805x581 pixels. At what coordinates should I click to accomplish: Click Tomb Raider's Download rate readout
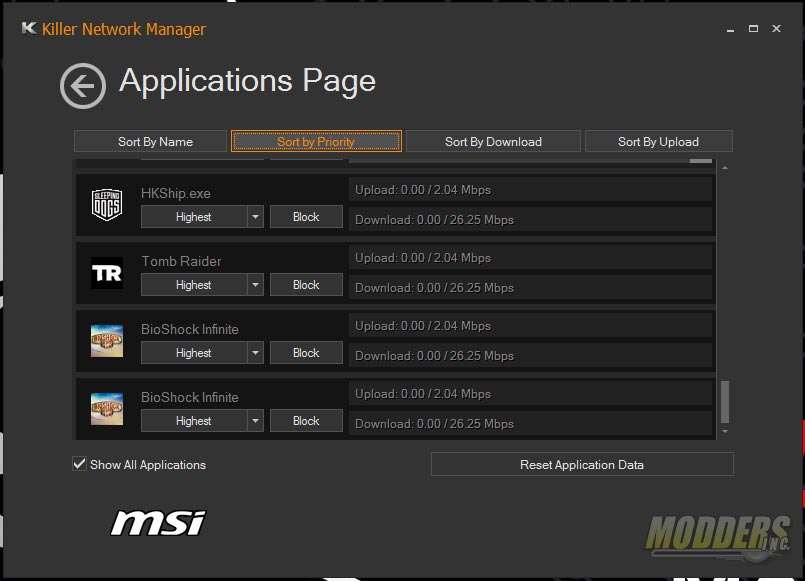(530, 287)
